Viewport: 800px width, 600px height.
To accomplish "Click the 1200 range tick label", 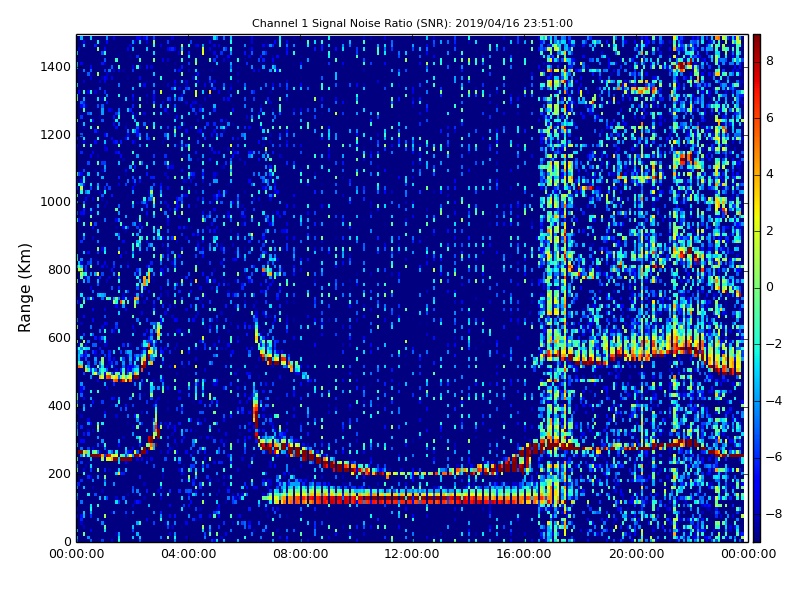I will [x=56, y=135].
